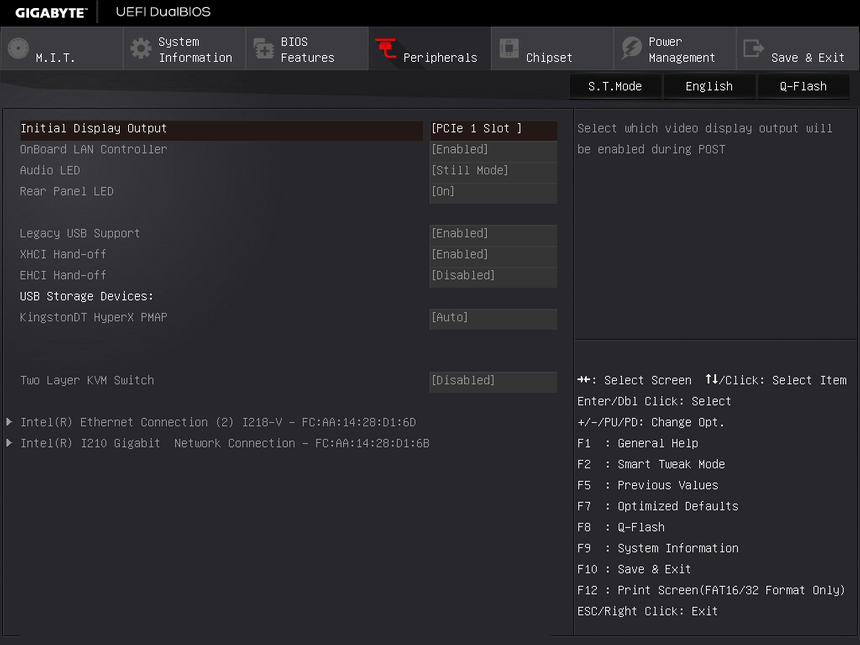
Task: Expand Intel I210 Gigabit Network Connection entry
Action: tap(225, 444)
